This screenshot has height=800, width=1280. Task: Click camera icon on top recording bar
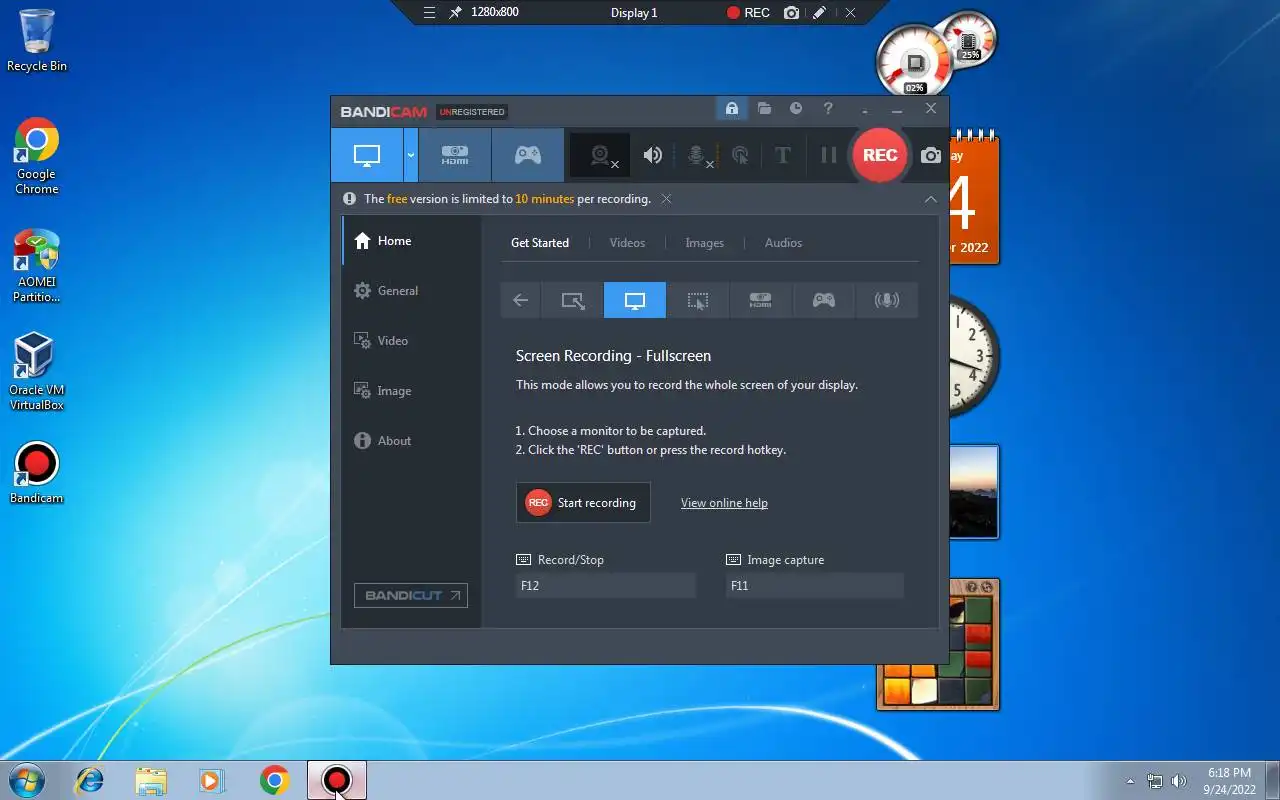(792, 13)
